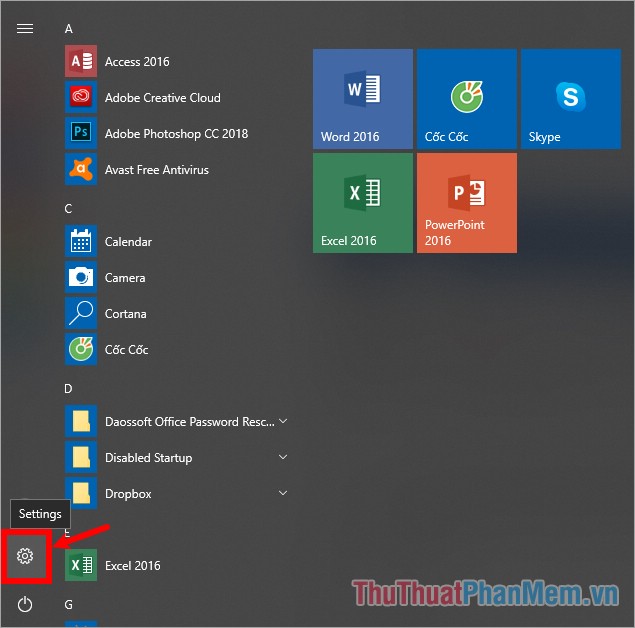Select the Avast Free Antivirus label
This screenshot has height=628, width=635.
[x=157, y=170]
